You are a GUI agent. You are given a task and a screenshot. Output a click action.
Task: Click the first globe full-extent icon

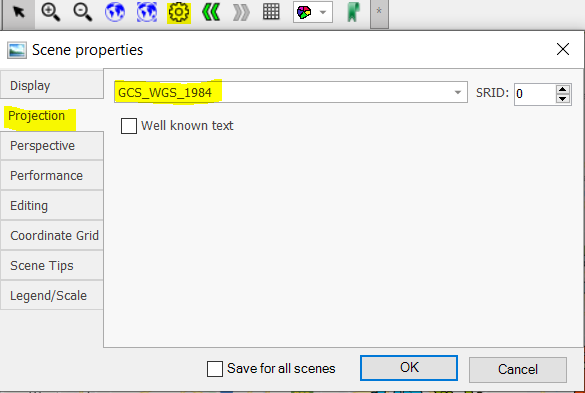tap(115, 12)
